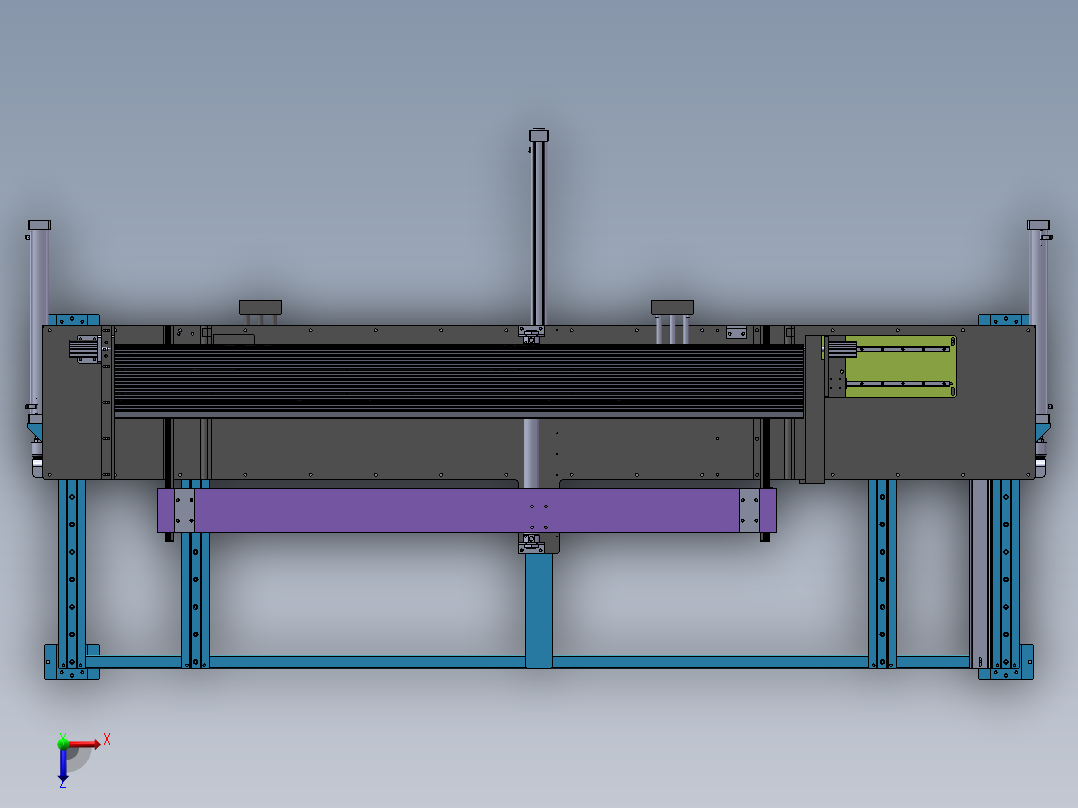Image resolution: width=1078 pixels, height=808 pixels.
Task: Select the dark block with pins at upper right
Action: click(672, 307)
